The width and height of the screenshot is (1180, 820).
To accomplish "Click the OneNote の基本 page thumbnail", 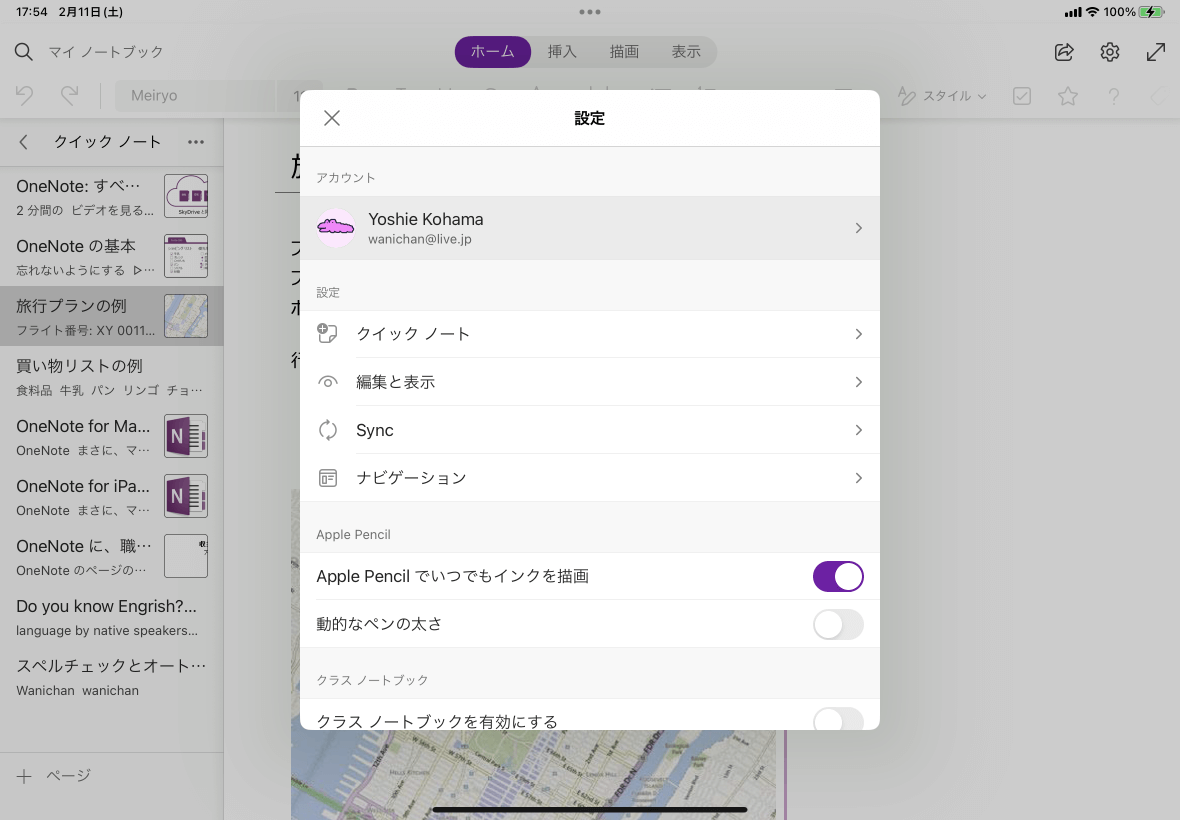I will click(186, 256).
